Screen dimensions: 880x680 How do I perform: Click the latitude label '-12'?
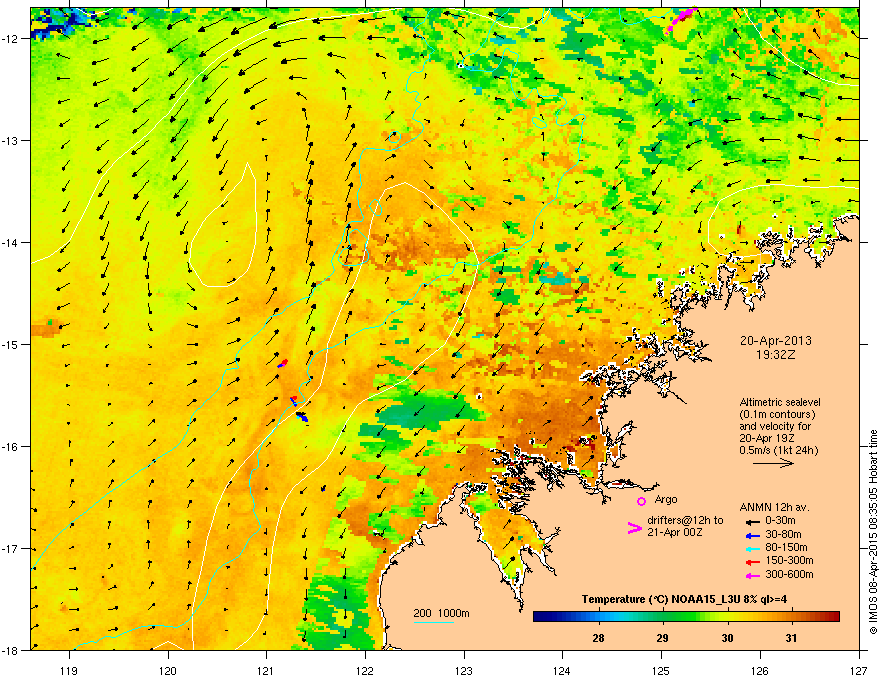[x=11, y=38]
